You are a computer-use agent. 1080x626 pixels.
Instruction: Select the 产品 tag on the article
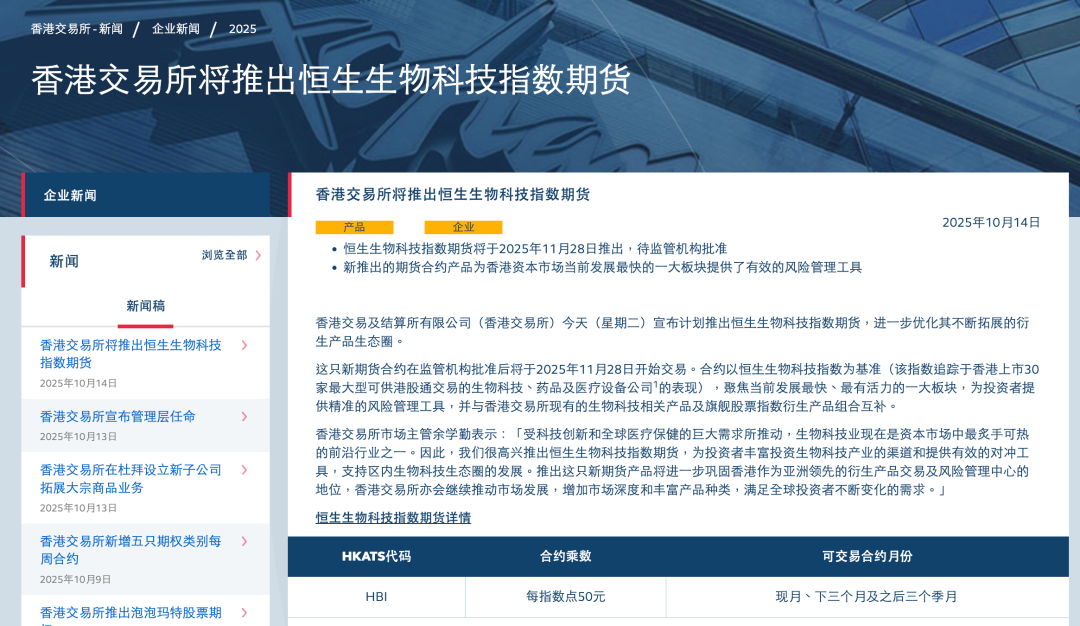[356, 227]
